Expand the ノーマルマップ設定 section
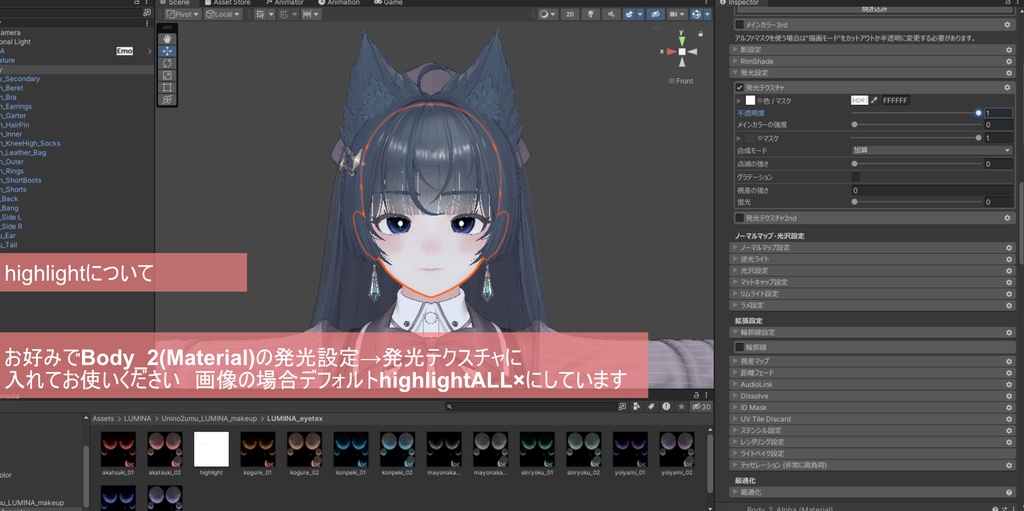 pos(735,248)
